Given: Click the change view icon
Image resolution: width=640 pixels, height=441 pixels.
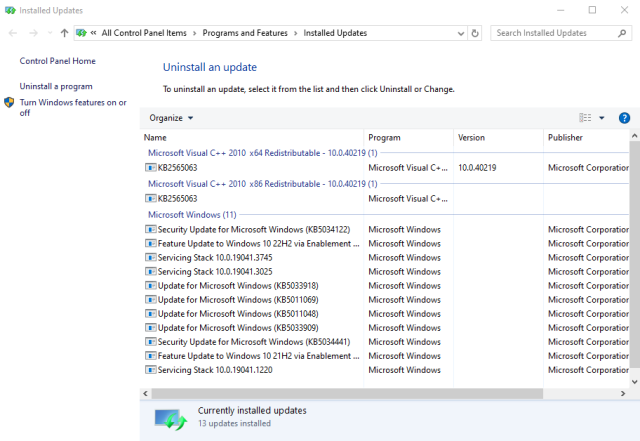Looking at the screenshot, I should point(585,118).
